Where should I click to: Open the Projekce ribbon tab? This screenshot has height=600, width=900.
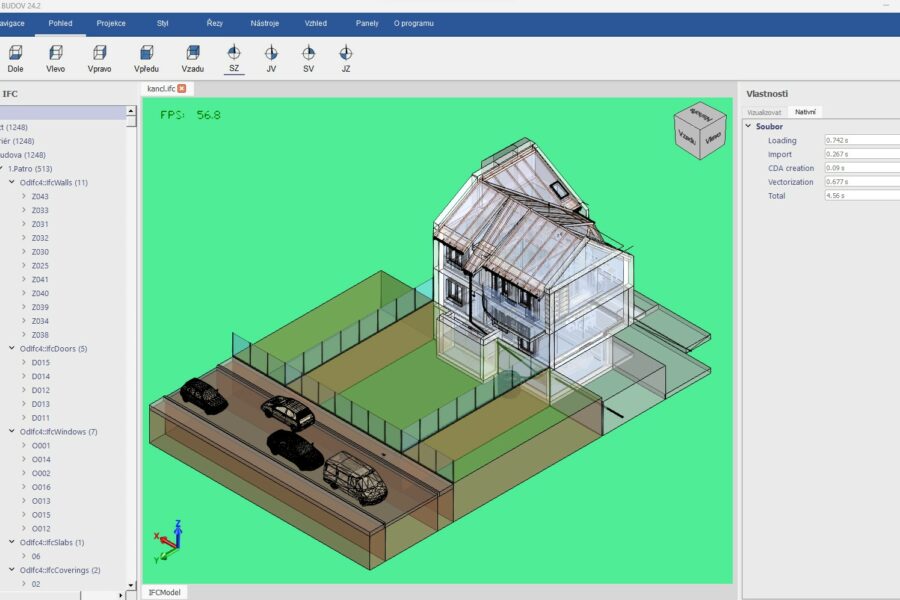[x=111, y=23]
